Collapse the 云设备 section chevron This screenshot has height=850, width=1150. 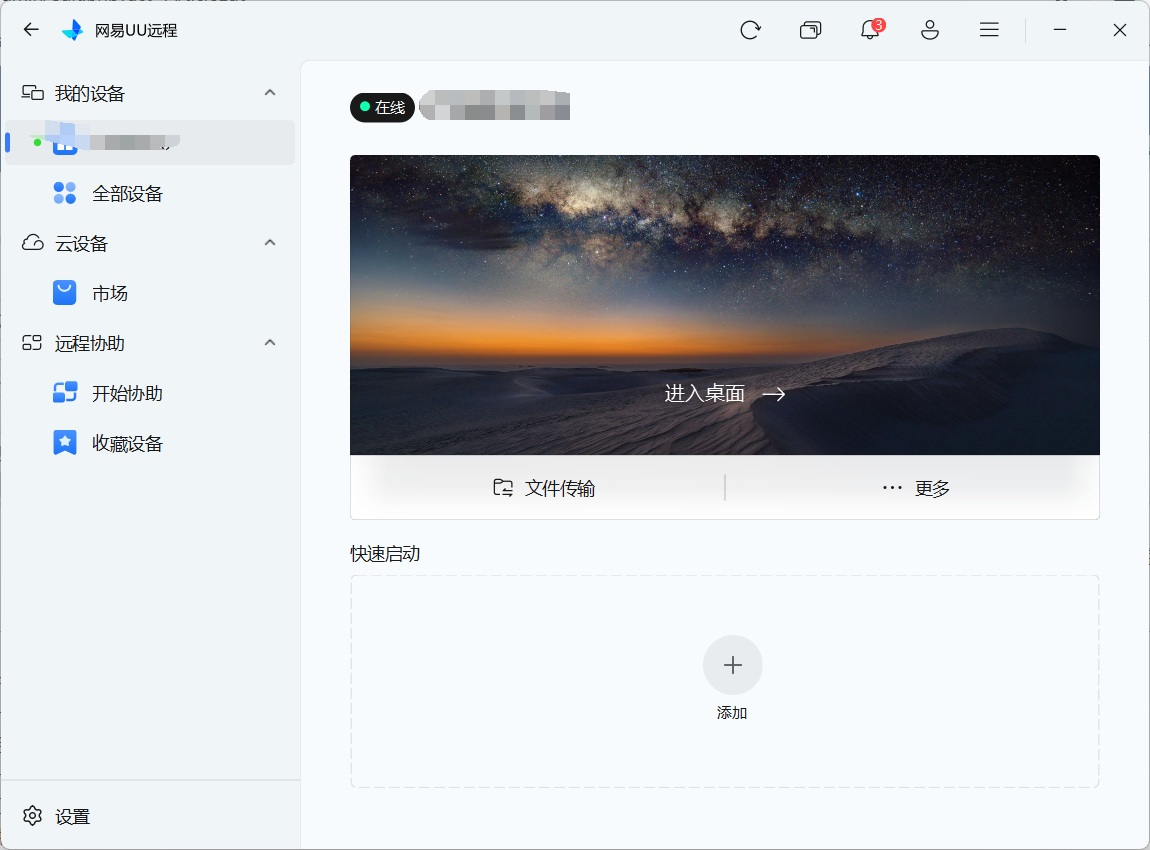point(270,242)
